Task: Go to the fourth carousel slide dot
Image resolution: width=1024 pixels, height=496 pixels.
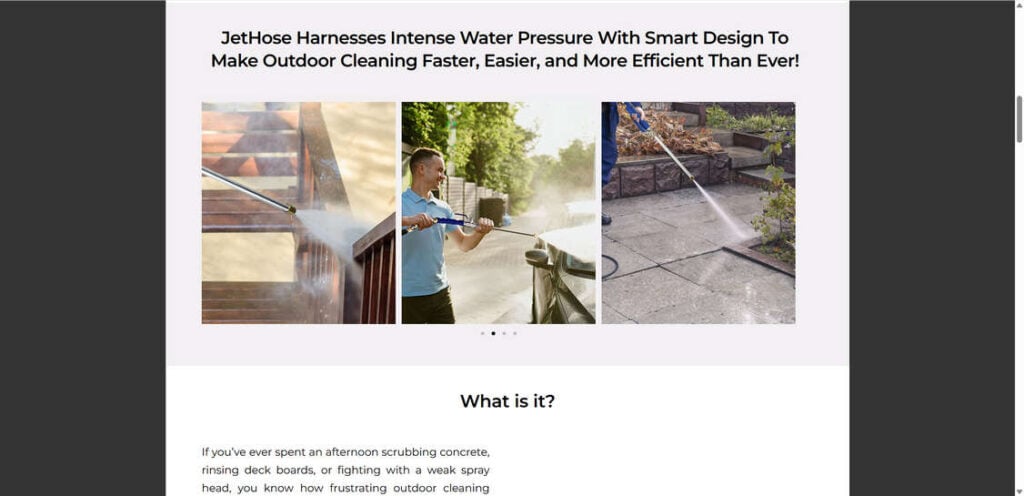Action: [x=515, y=333]
